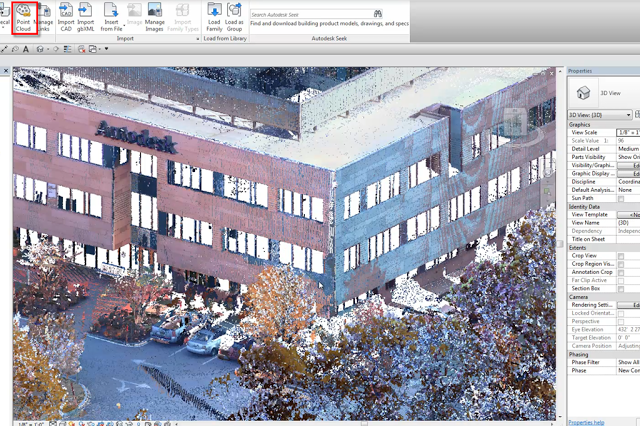Choose Insert from File icon

click(111, 18)
